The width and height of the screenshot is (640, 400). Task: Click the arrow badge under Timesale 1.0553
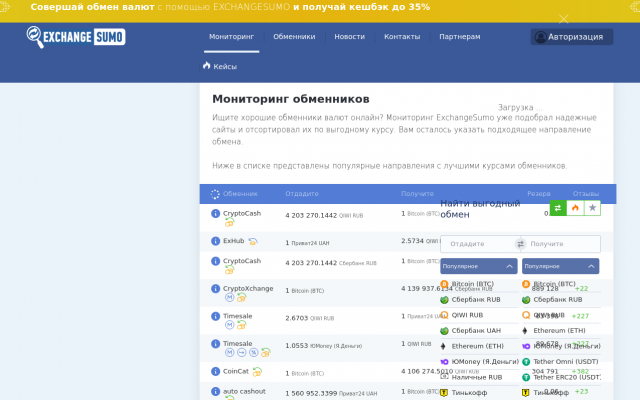point(242,353)
